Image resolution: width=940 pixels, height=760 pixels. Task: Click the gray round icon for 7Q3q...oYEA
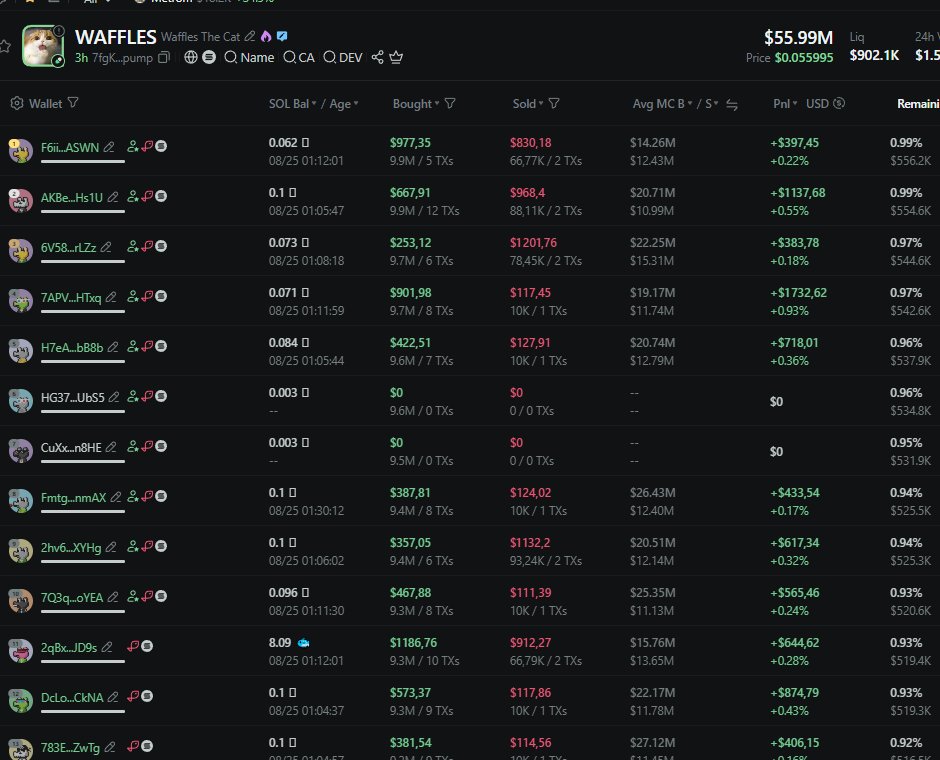[x=161, y=596]
